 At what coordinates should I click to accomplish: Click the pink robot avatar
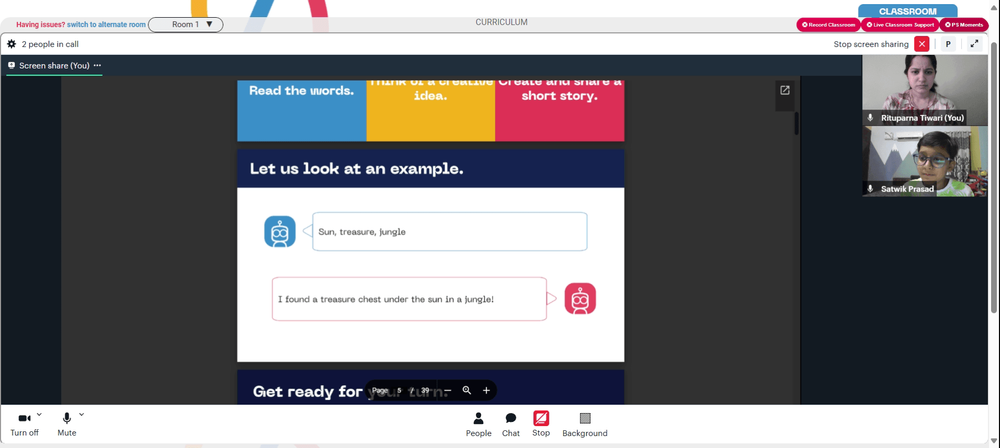tap(580, 299)
